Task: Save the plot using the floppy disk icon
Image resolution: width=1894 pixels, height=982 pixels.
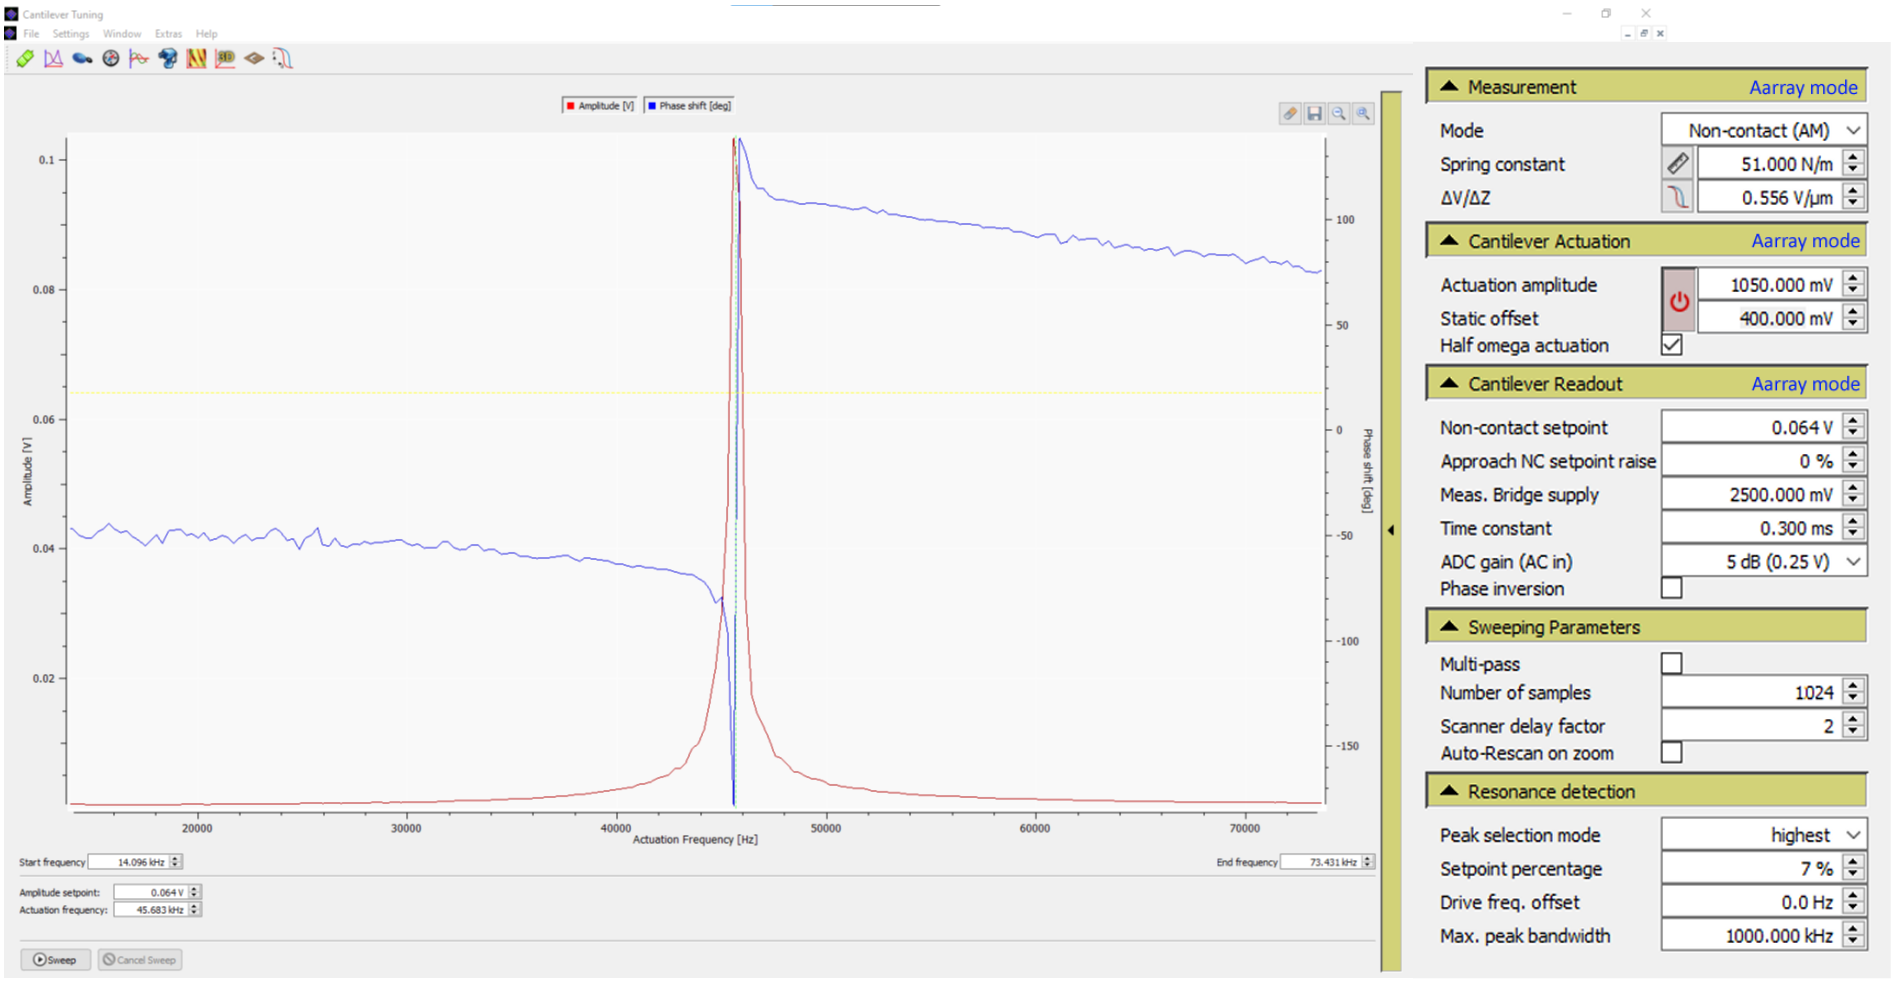Action: [x=1315, y=114]
